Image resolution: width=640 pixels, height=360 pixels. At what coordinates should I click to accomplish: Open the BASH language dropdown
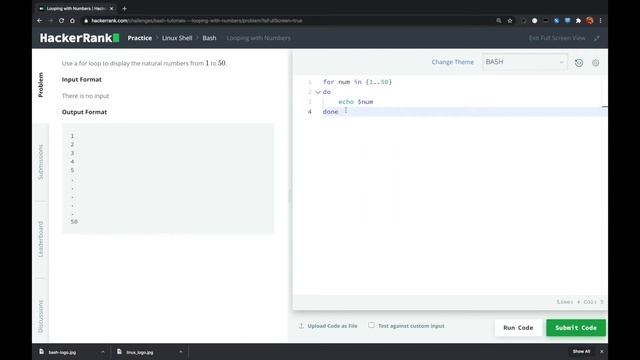pyautogui.click(x=524, y=62)
